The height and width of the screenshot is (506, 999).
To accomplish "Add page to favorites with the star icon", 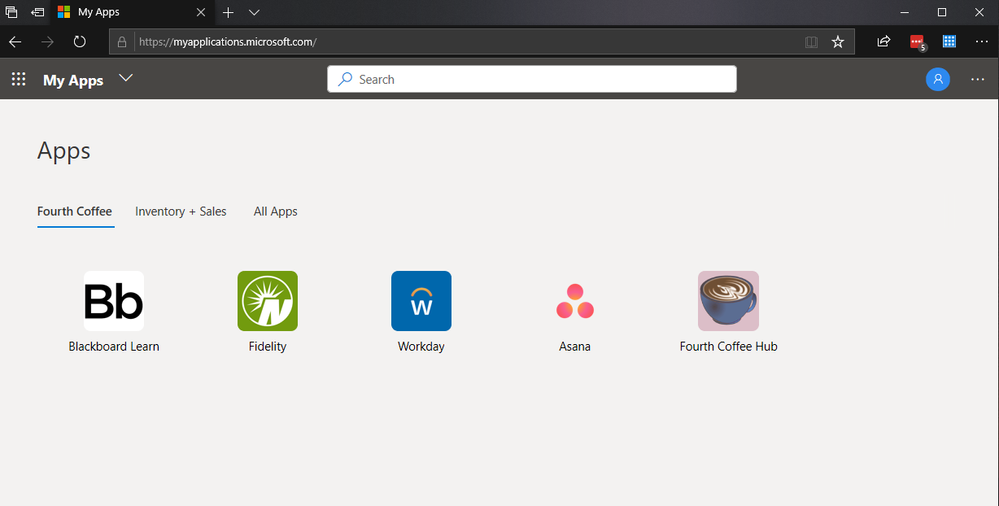I will [x=838, y=42].
